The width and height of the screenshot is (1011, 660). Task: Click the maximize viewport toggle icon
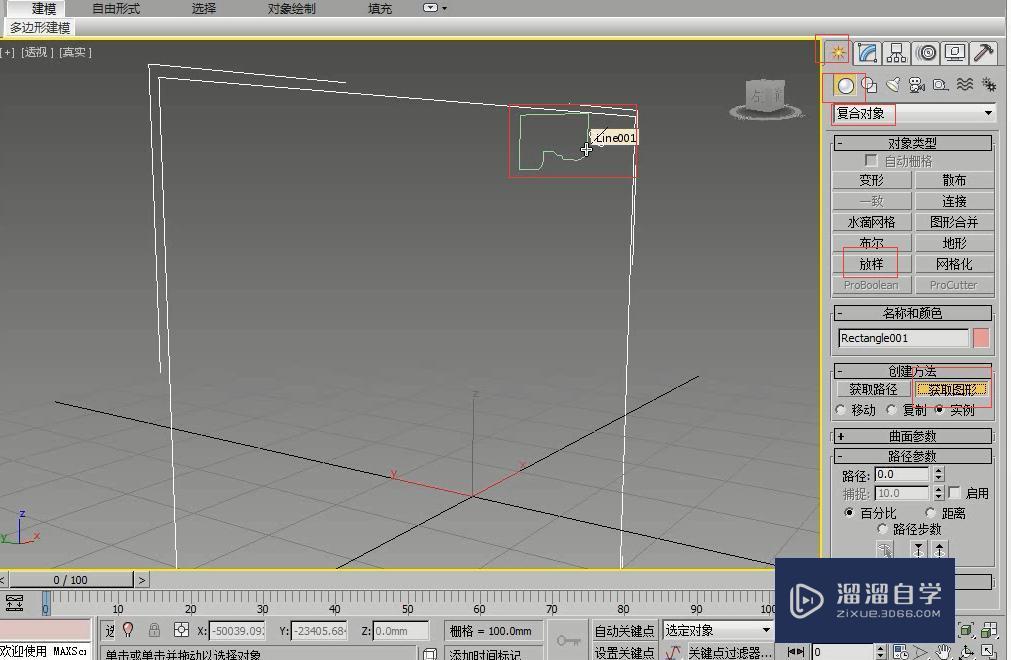988,652
